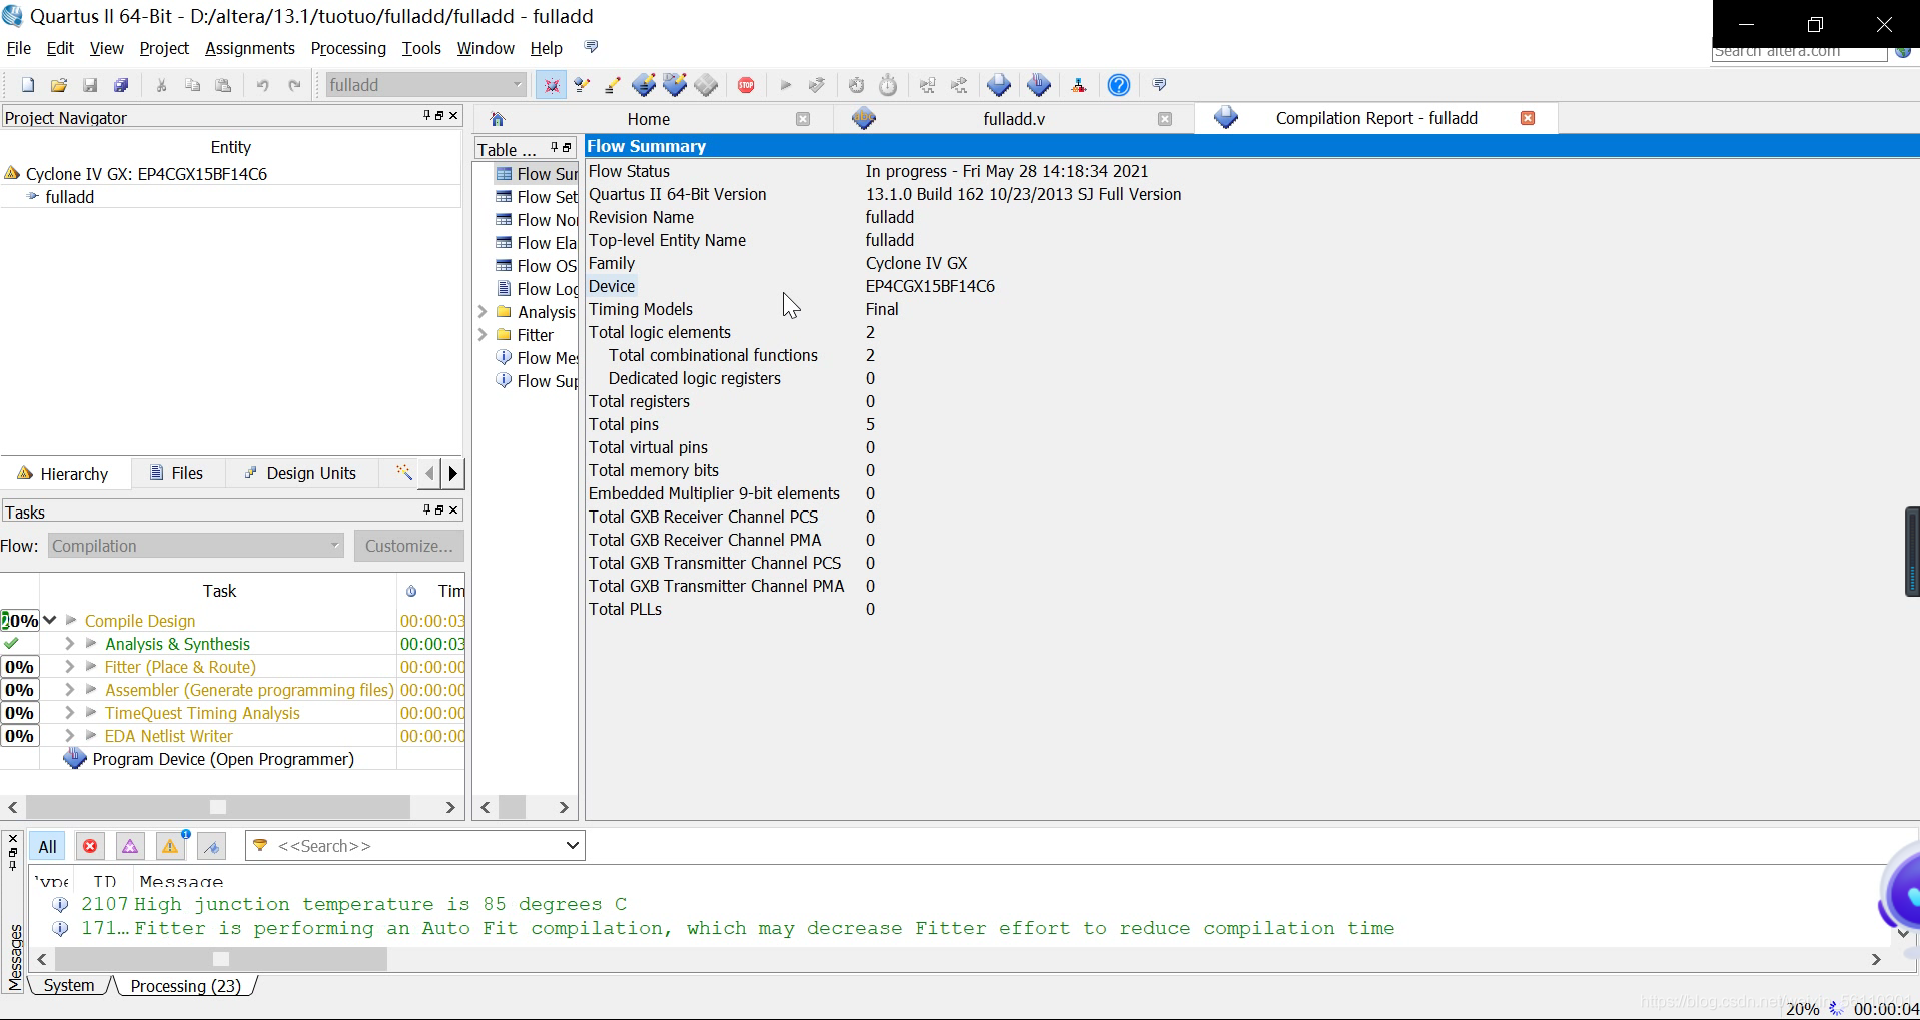The height and width of the screenshot is (1020, 1920).
Task: Click Program Device (Open Programmer)
Action: [x=223, y=759]
